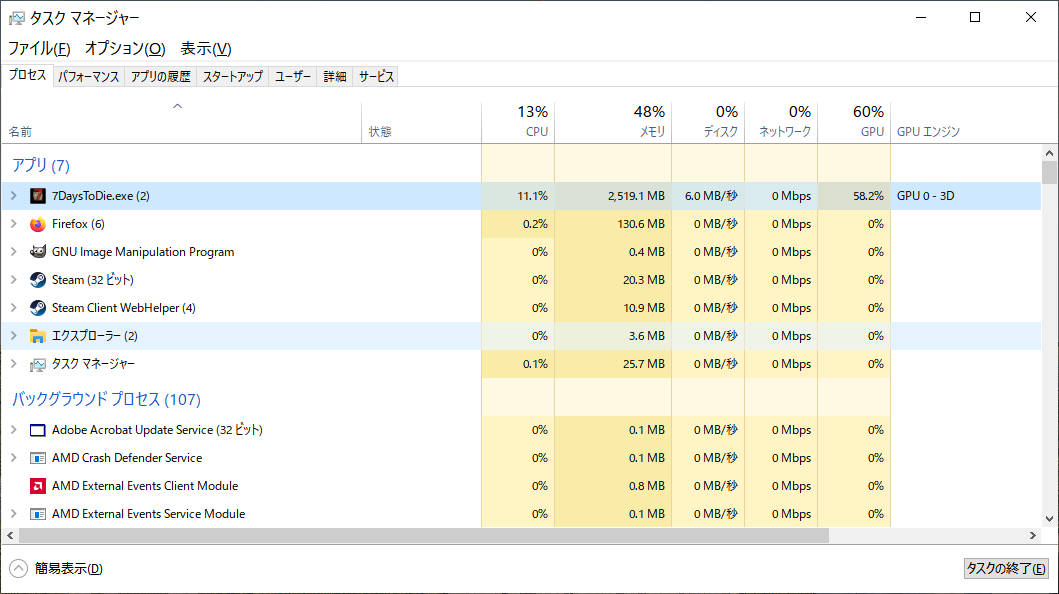Click the AMD Crash Defender Service icon
The image size is (1059, 594).
point(38,458)
